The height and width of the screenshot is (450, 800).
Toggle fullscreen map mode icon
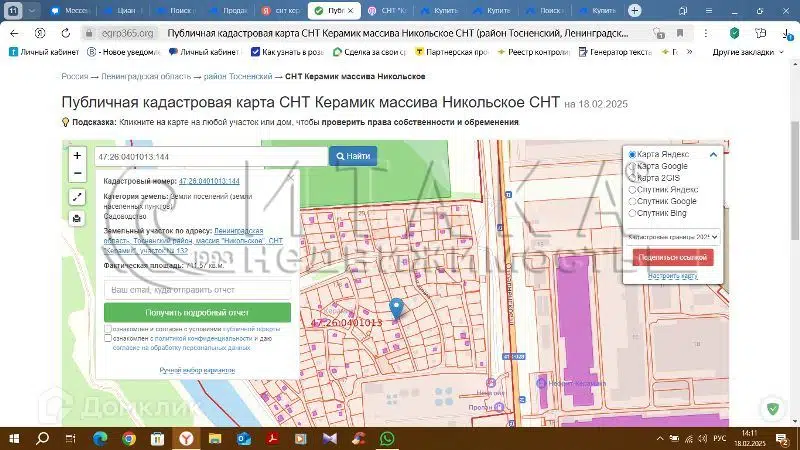click(x=77, y=198)
